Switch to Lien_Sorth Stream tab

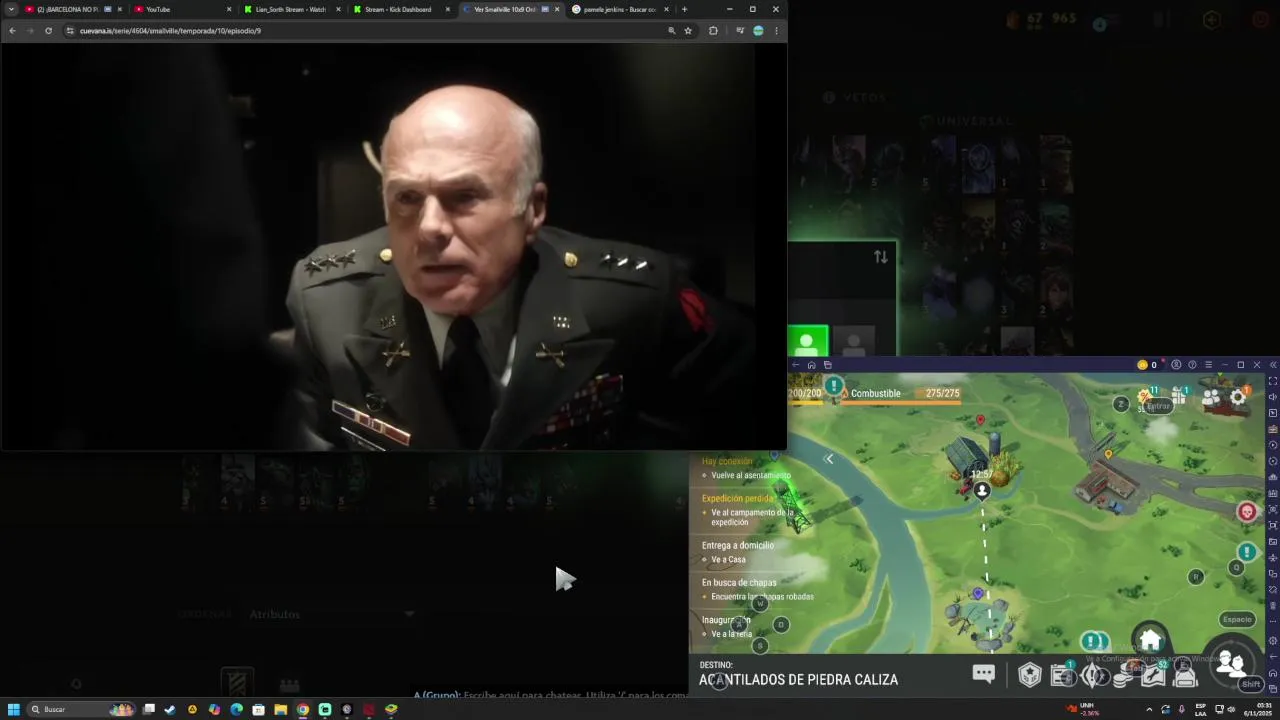(x=290, y=9)
